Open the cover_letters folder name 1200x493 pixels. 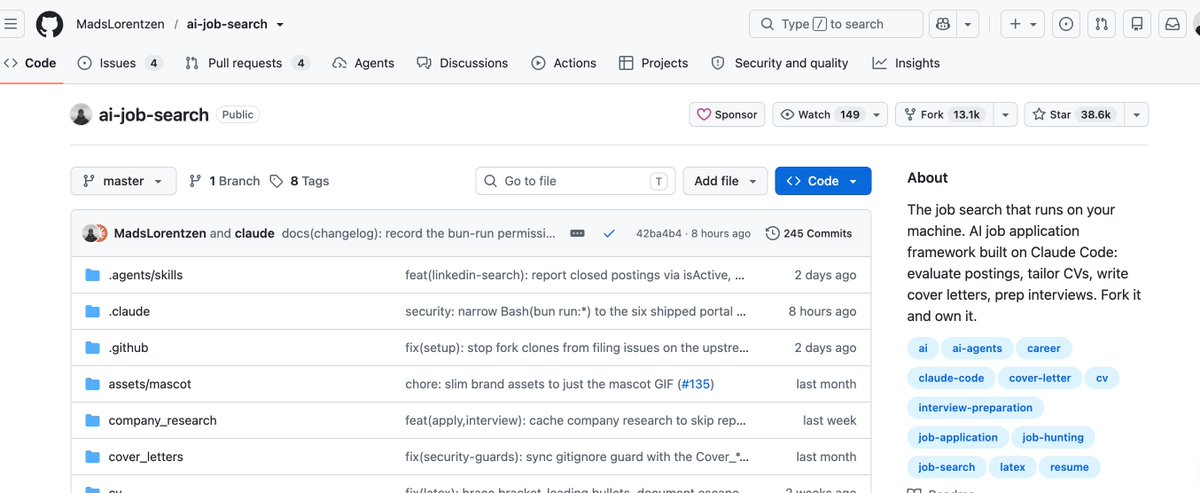point(146,457)
